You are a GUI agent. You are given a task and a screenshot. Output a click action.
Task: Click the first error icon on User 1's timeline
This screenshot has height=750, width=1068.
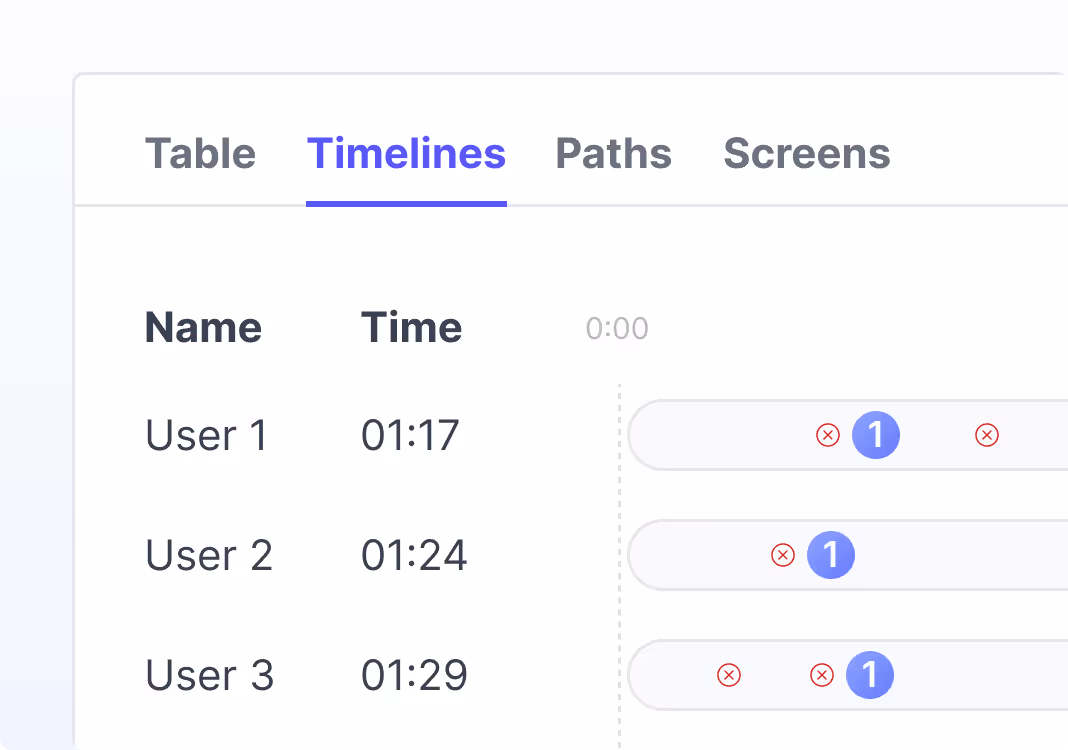tap(827, 435)
